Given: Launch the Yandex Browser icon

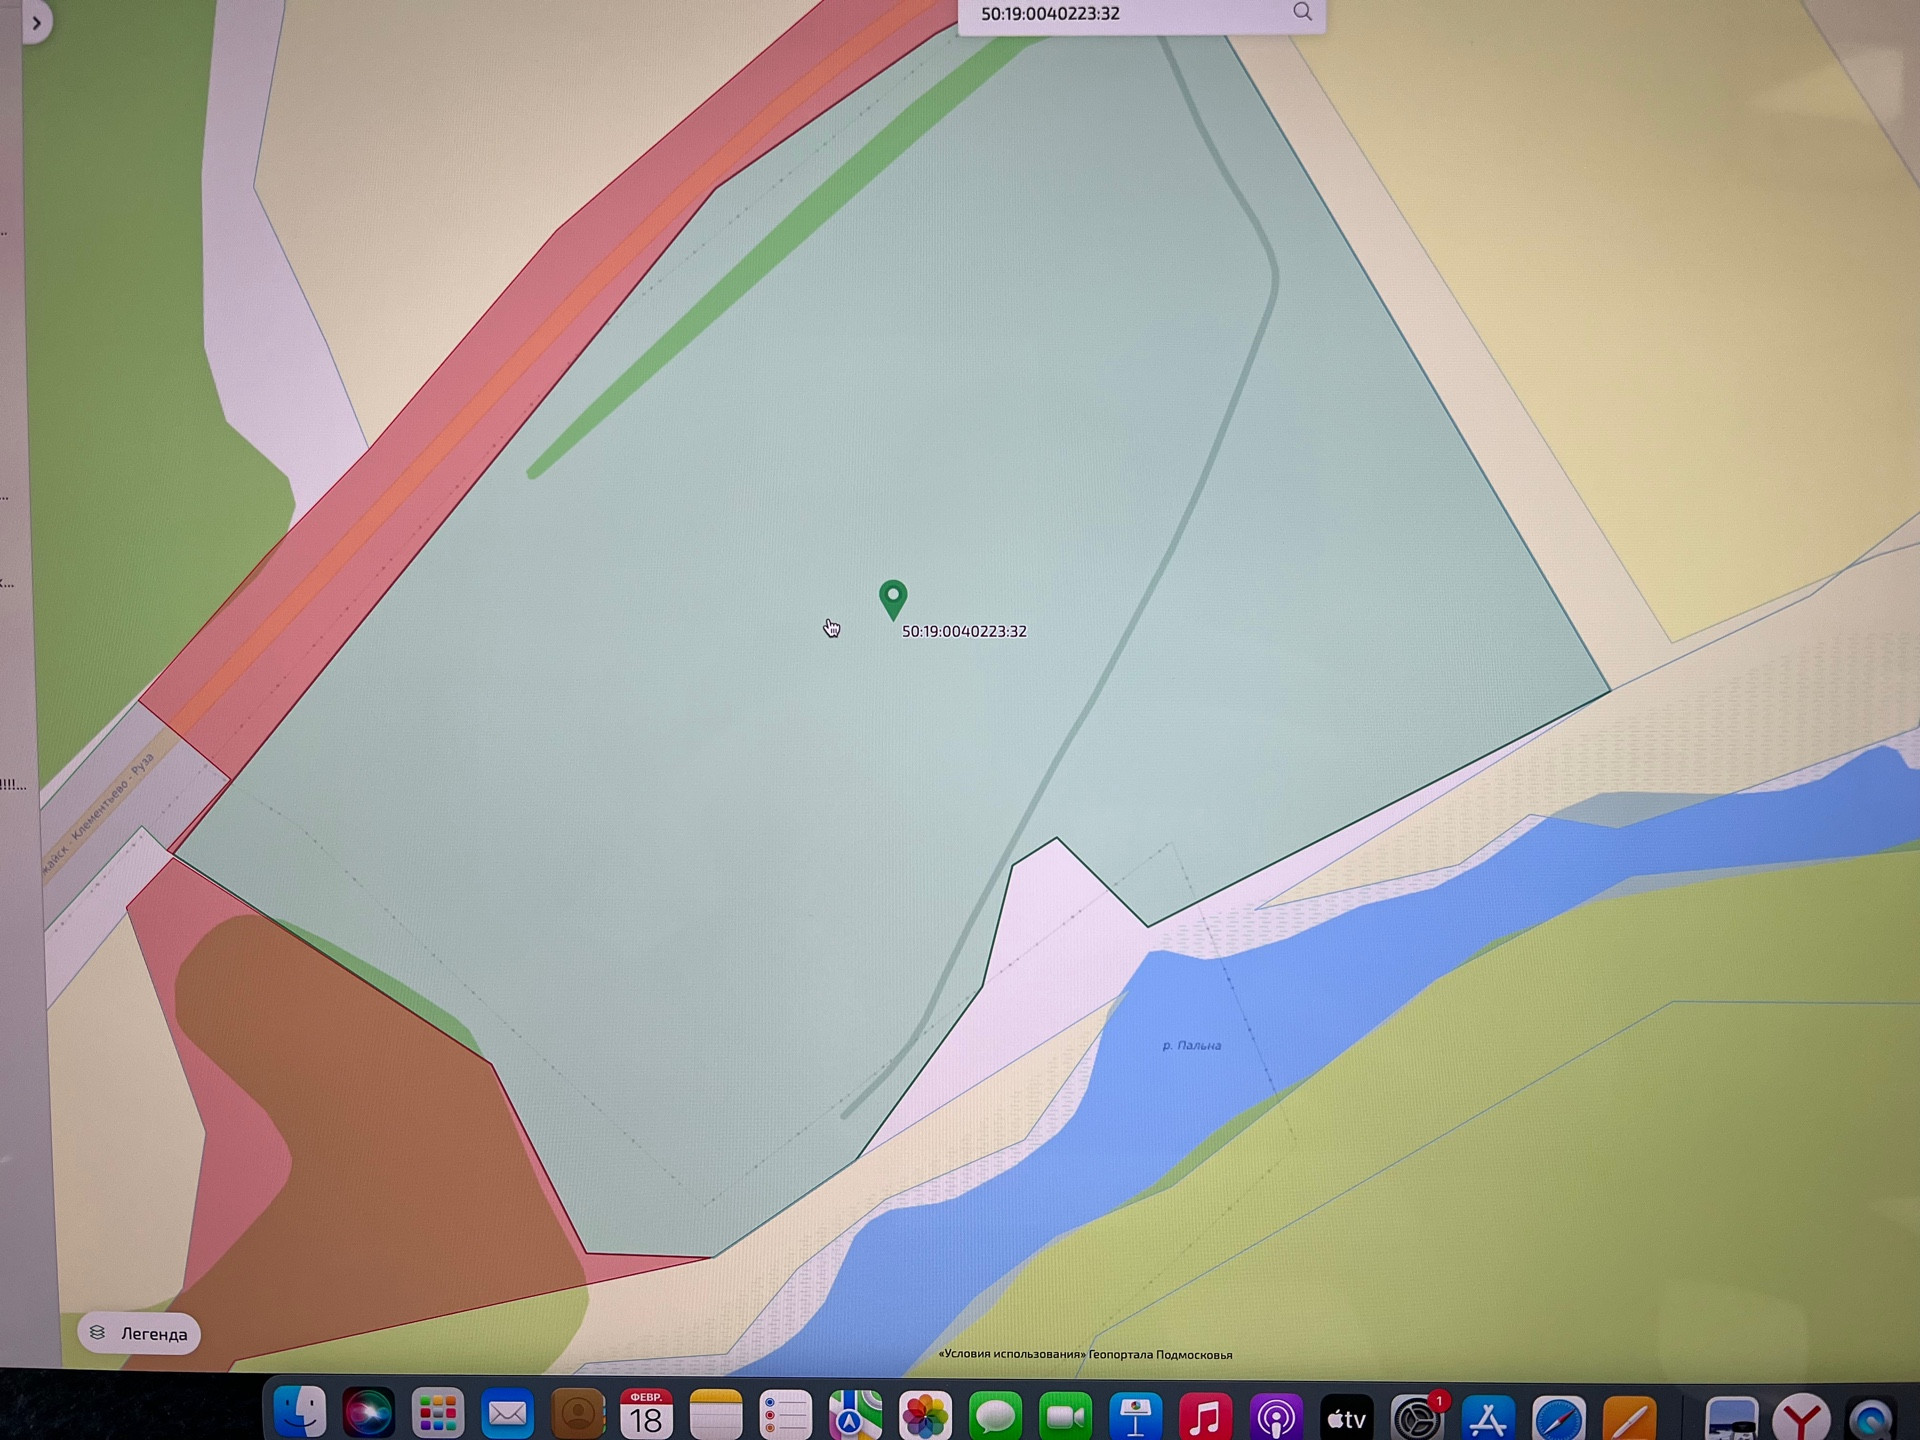Looking at the screenshot, I should 1801,1416.
